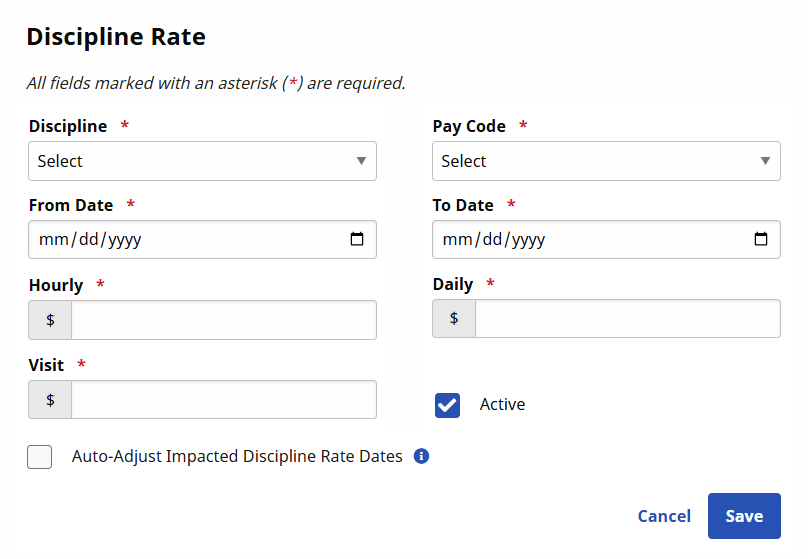
Task: Focus the Visit rate input field
Action: click(x=223, y=400)
